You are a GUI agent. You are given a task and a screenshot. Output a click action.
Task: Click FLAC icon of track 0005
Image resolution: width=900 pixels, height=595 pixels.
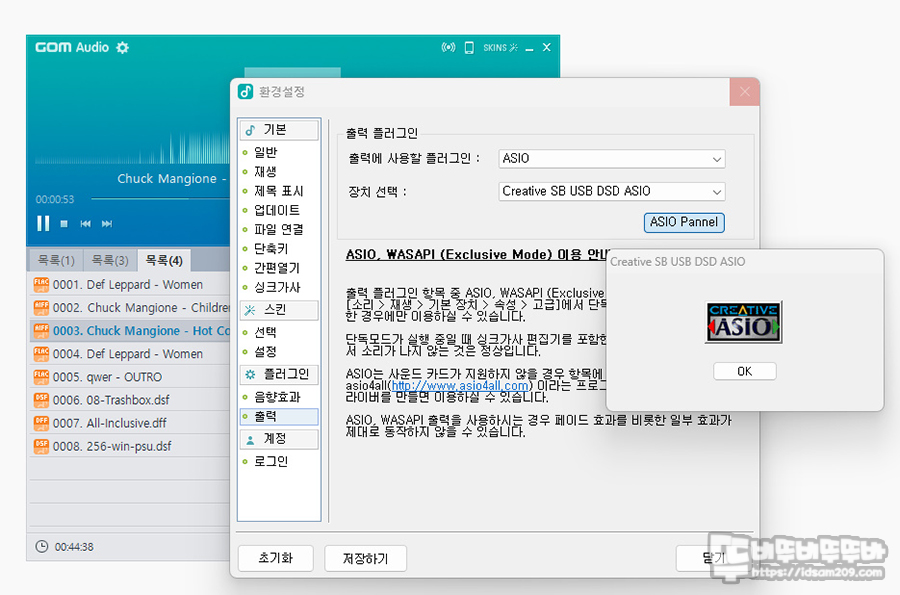click(x=41, y=377)
